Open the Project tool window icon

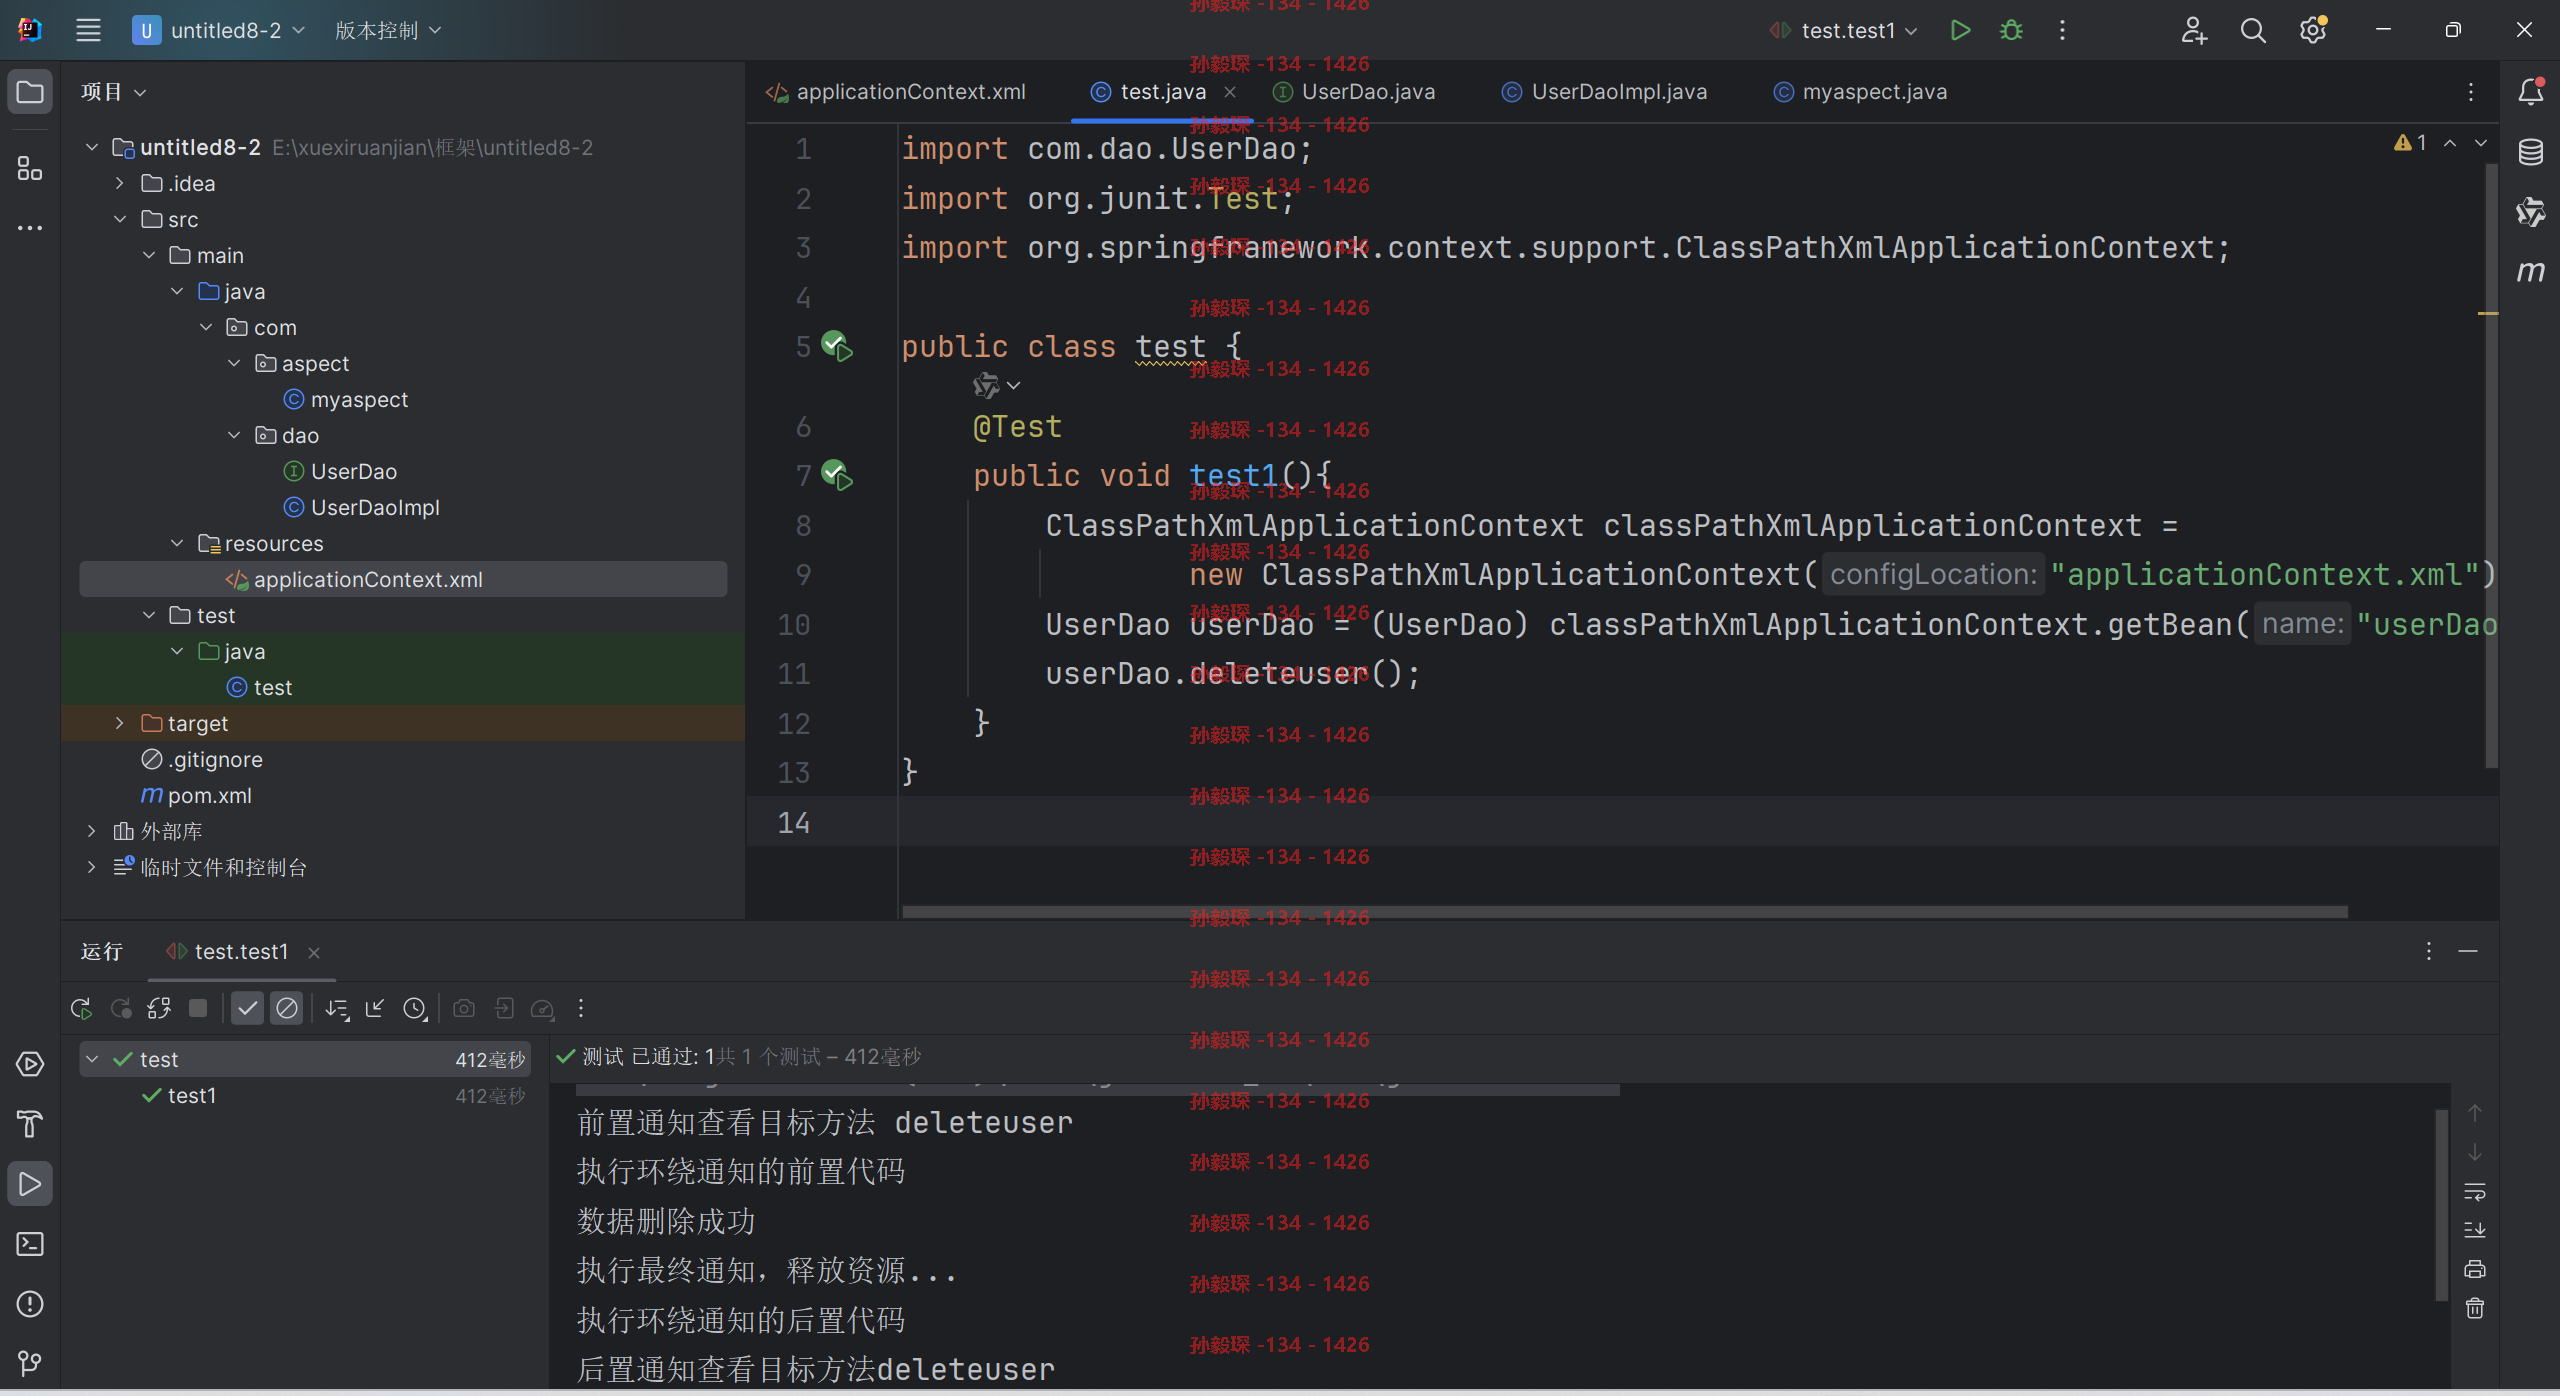click(x=30, y=92)
